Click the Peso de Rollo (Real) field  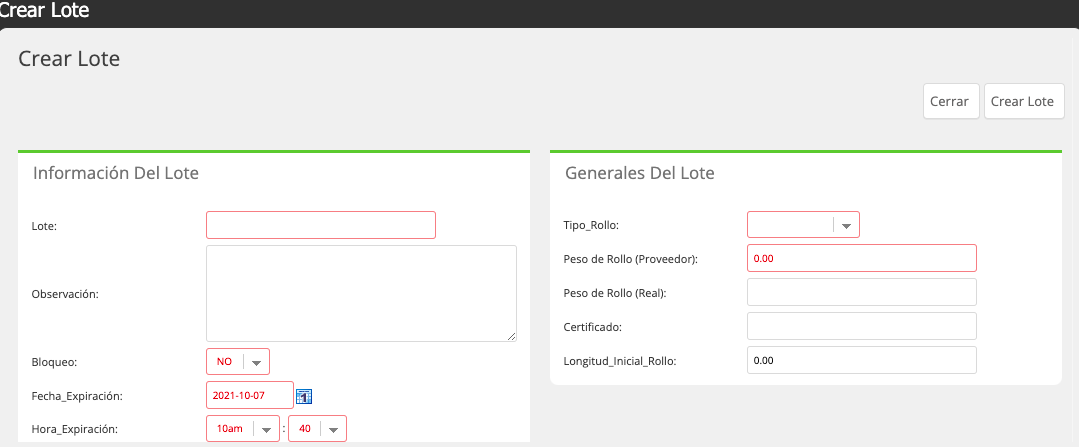coord(862,292)
